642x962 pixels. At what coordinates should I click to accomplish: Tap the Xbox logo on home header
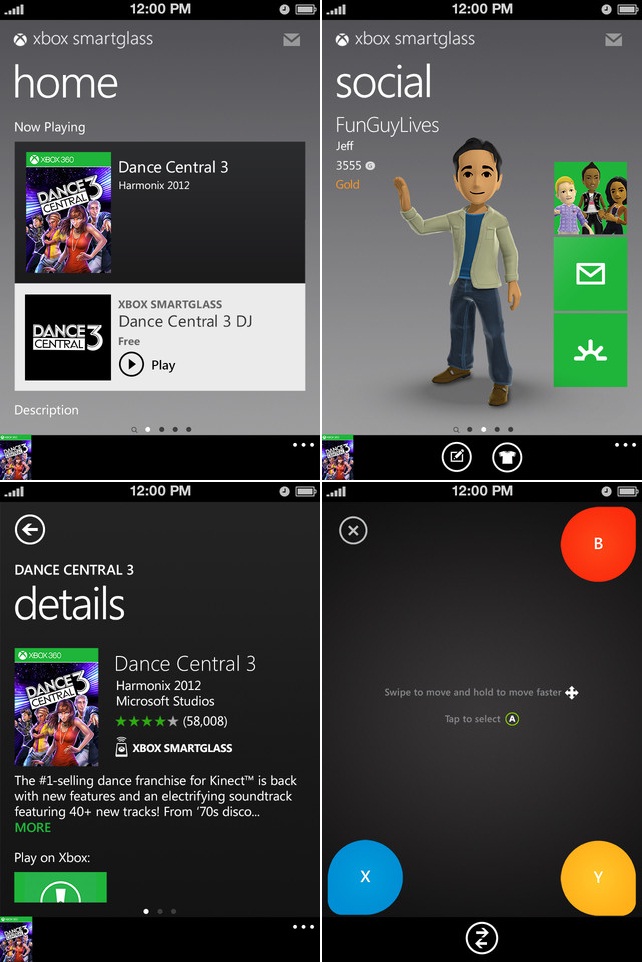pos(20,40)
